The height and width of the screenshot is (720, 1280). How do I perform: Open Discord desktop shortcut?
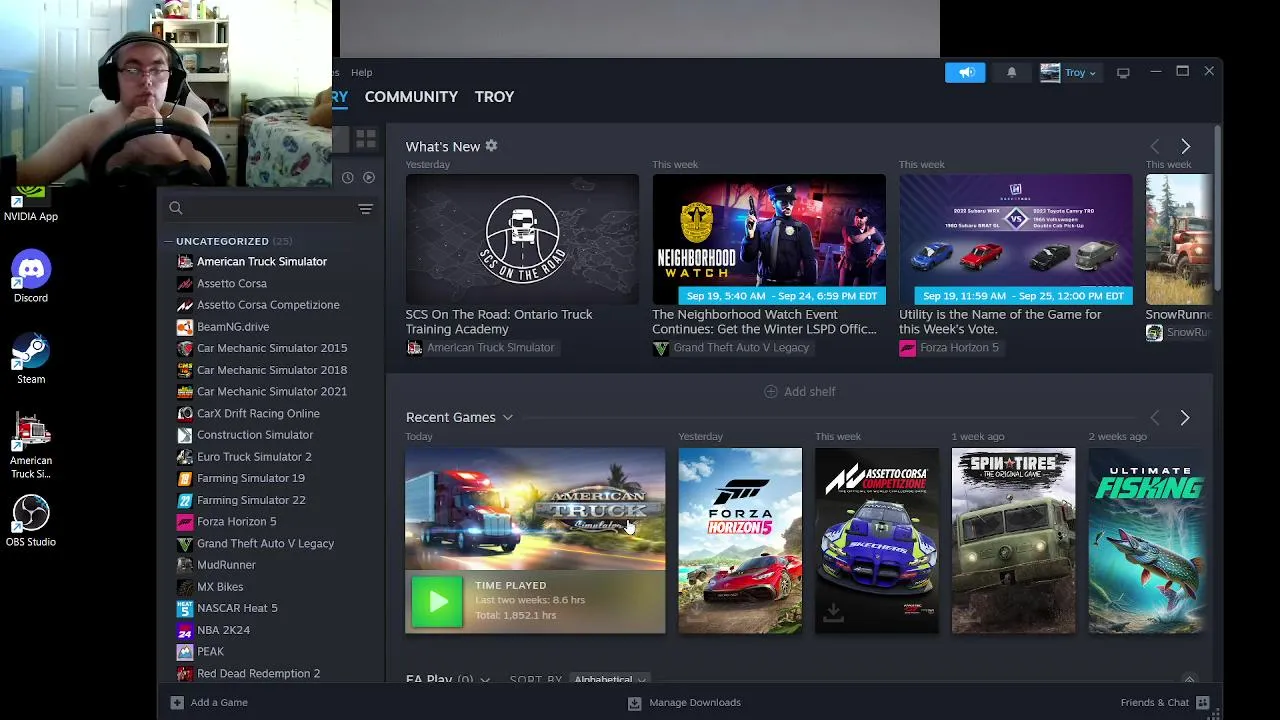pyautogui.click(x=31, y=277)
